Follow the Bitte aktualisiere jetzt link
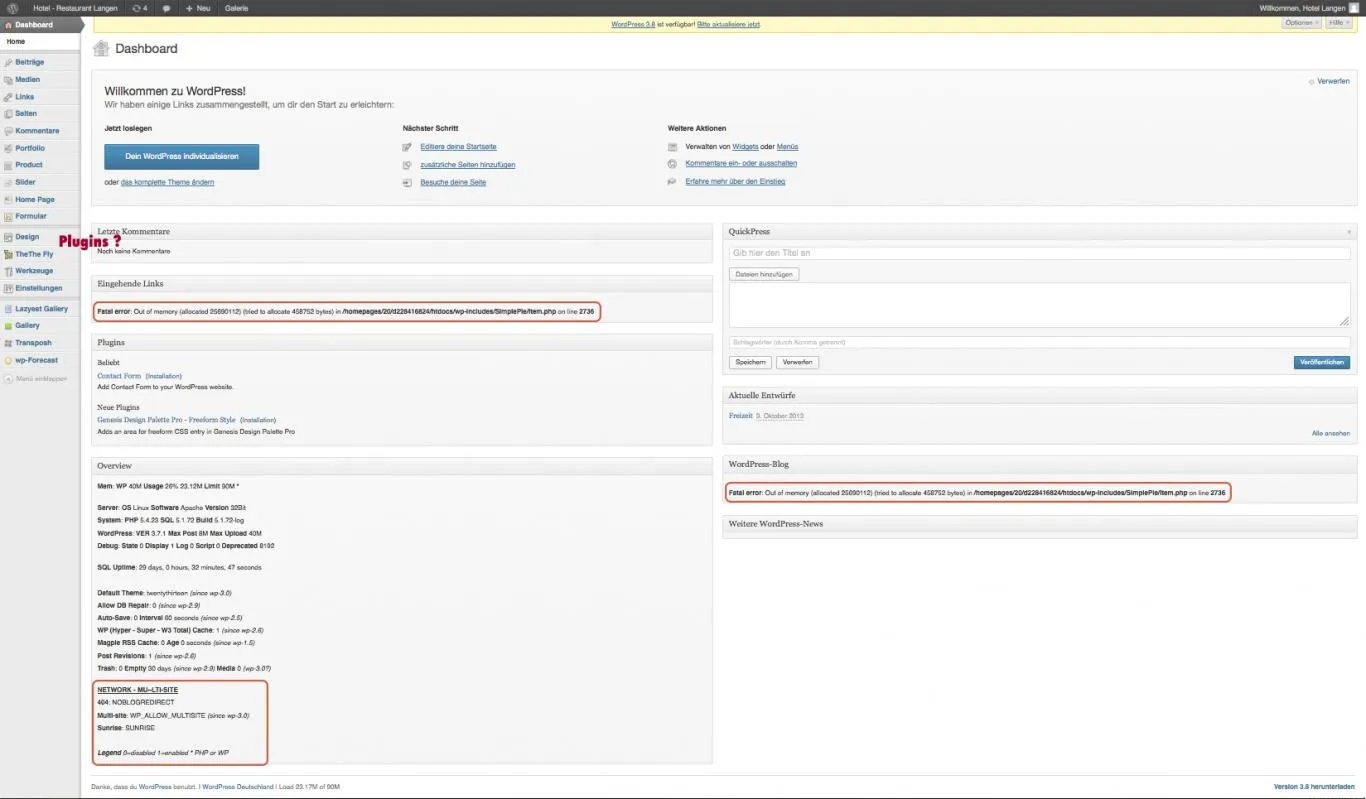Screen dimensions: 1366x799 [x=729, y=24]
